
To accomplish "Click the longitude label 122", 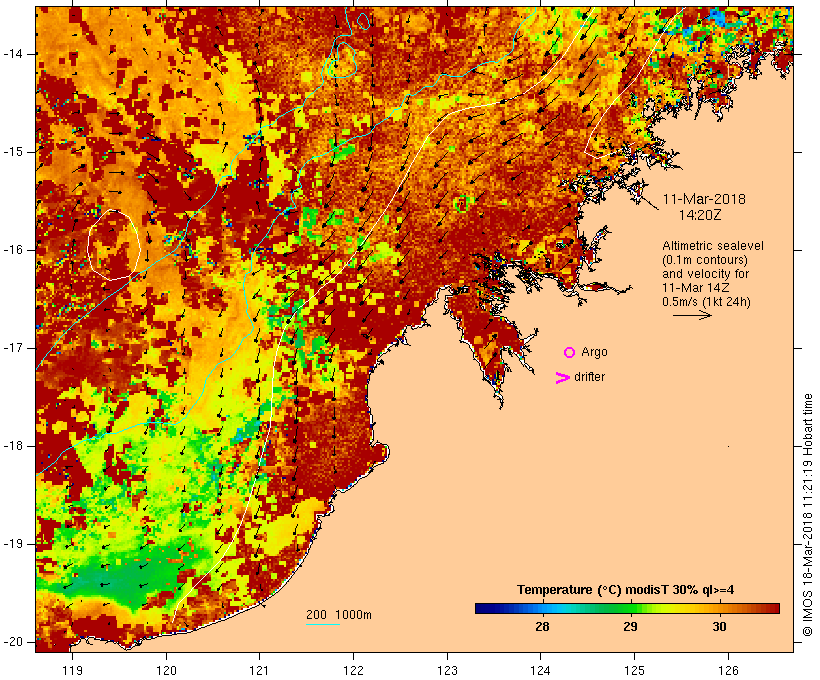I will (x=353, y=670).
